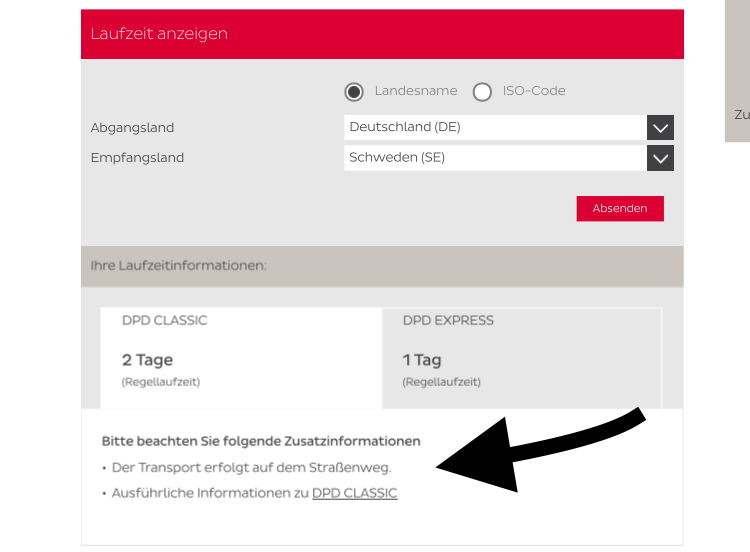
Task: Click '(Regellaufzeit)' under 1 Tag
Action: (441, 382)
